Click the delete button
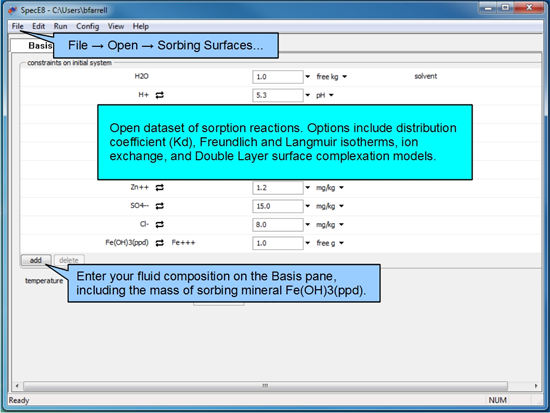 (x=69, y=260)
